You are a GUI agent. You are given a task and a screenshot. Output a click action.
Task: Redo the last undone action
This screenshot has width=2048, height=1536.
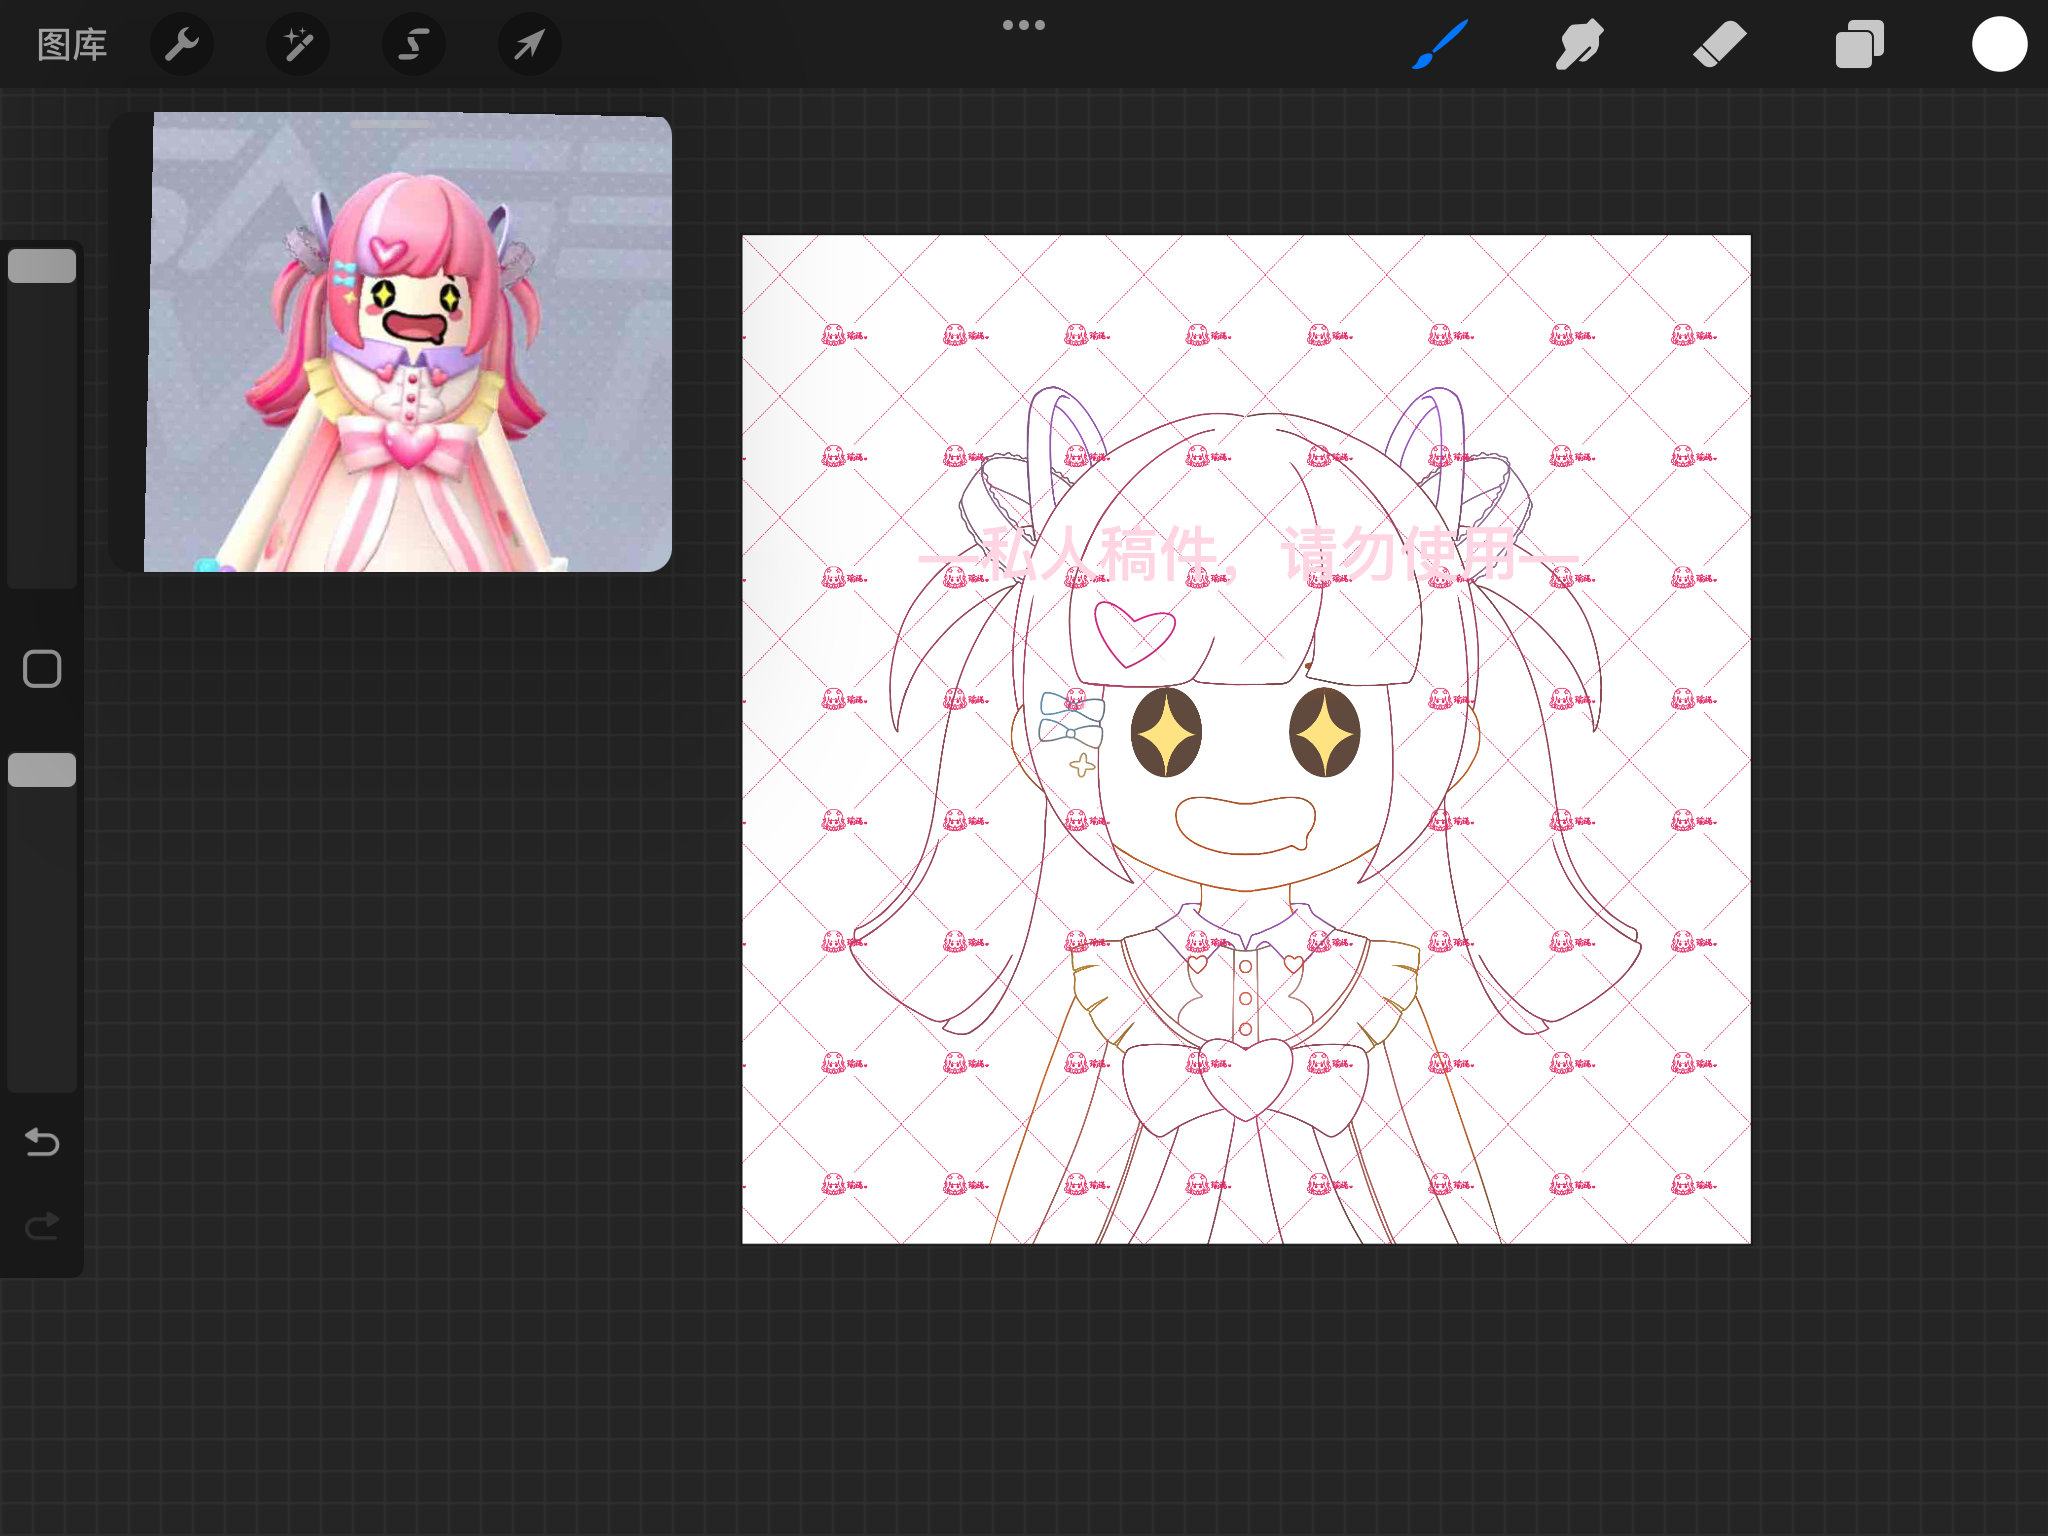(42, 1225)
